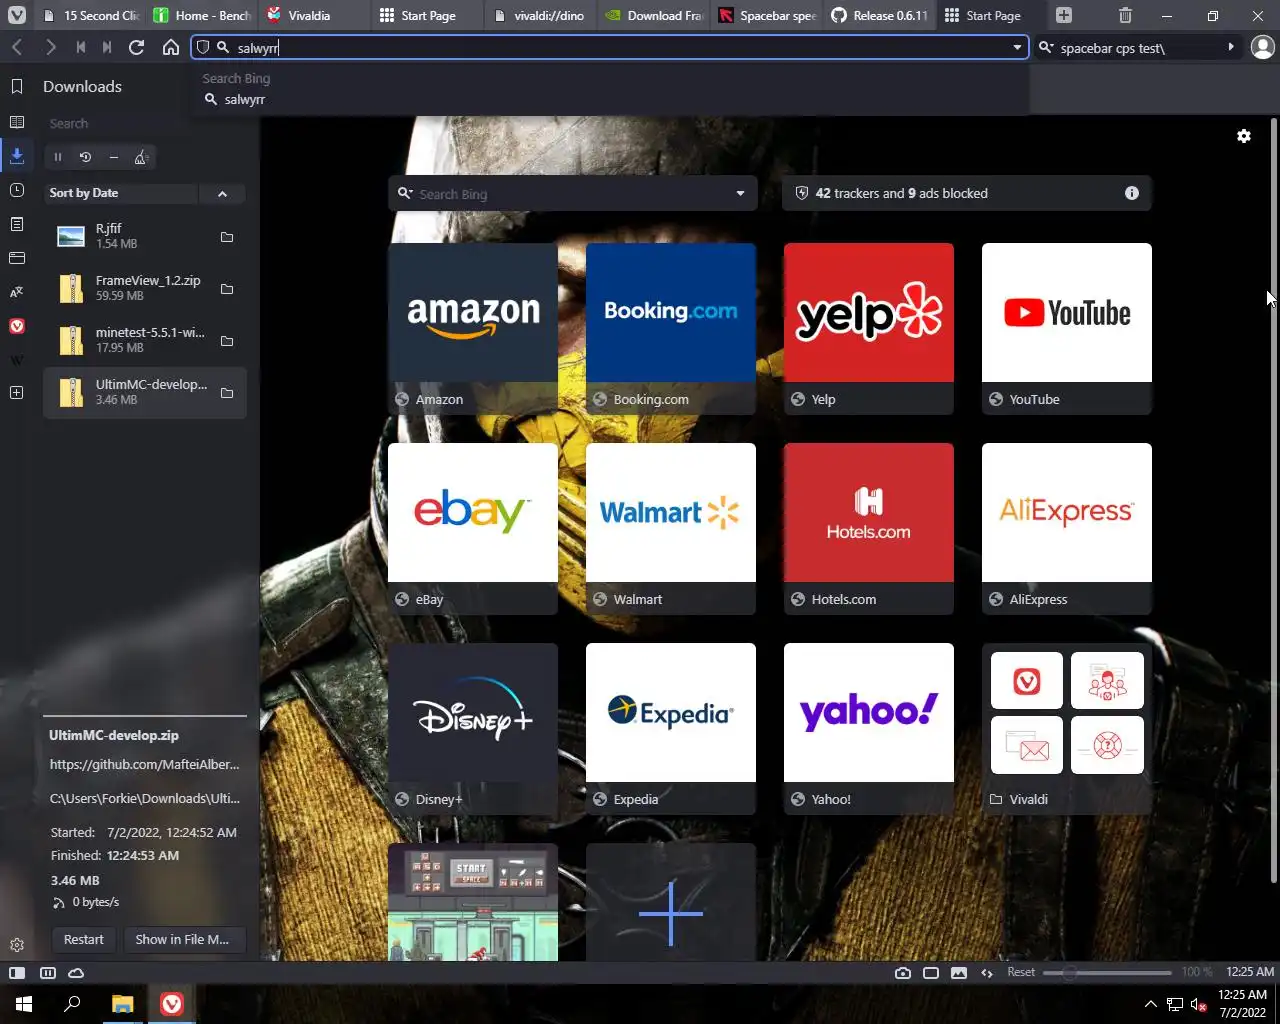Go back with the back arrow

(17, 47)
